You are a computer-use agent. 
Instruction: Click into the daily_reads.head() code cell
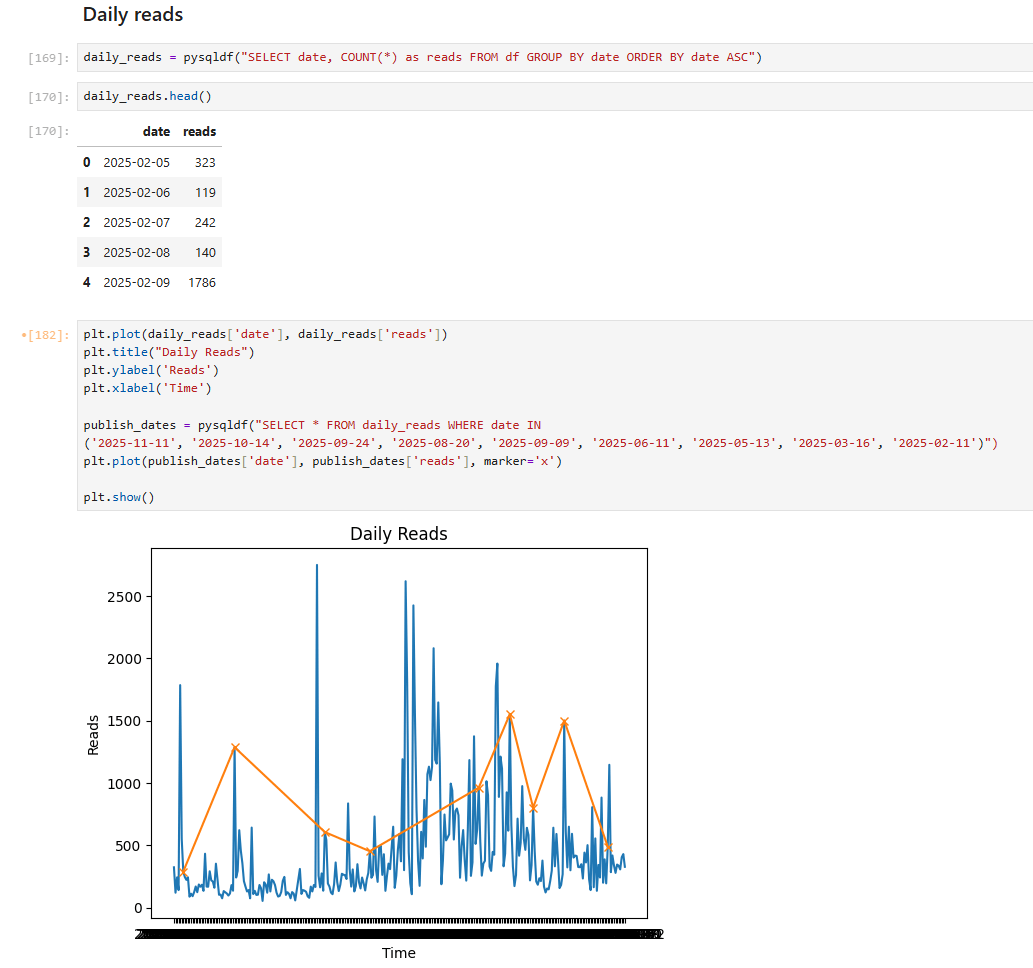point(148,96)
